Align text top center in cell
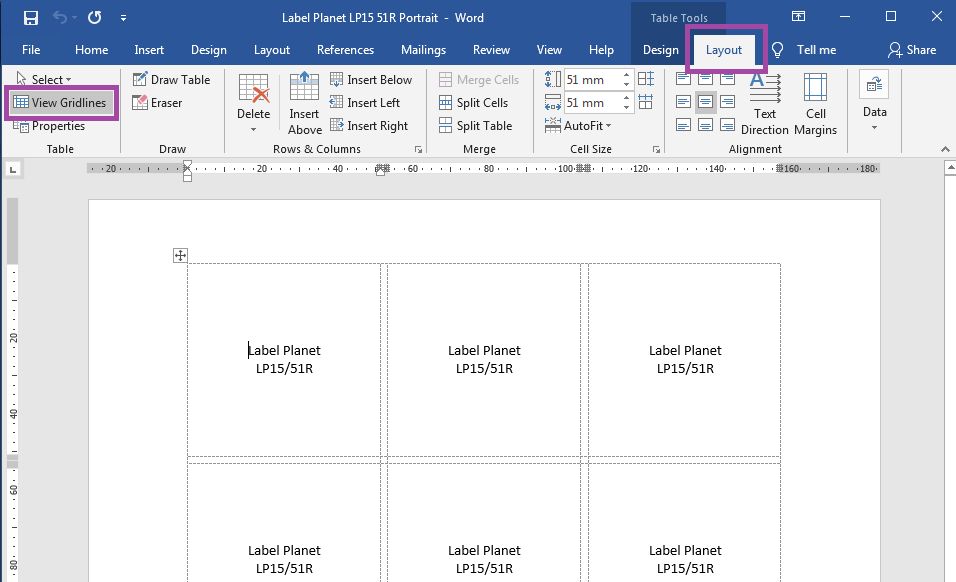The image size is (956, 582). 705,78
